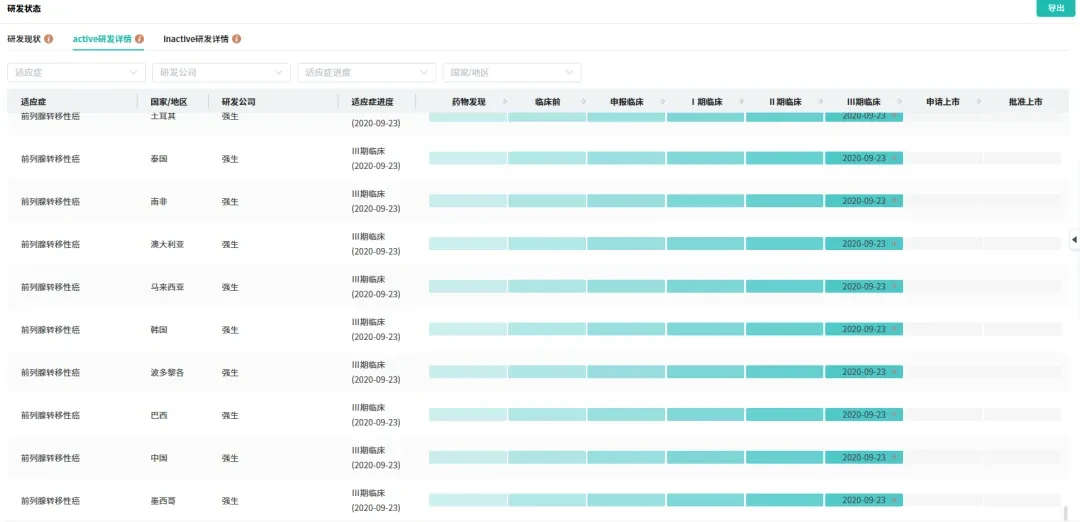The height and width of the screenshot is (522, 1080).
Task: Click arrow icon after 临床前 column header
Action: 583,102
